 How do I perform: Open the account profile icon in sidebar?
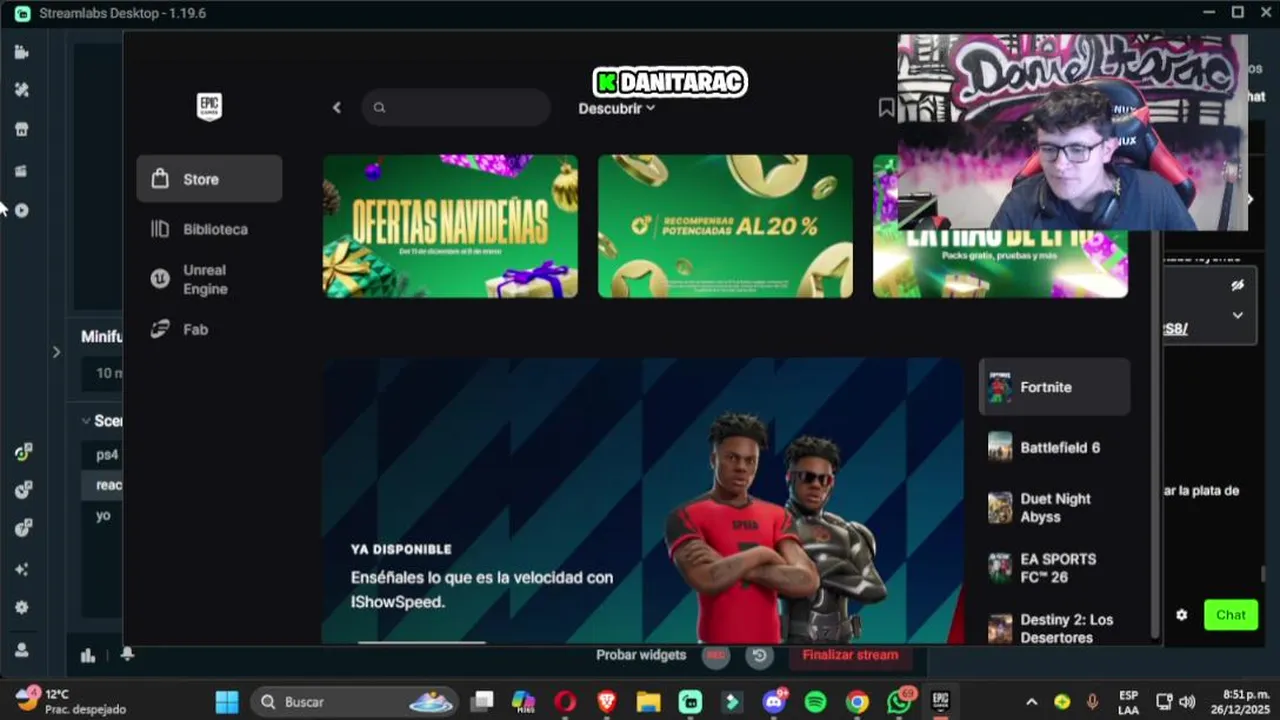22,649
